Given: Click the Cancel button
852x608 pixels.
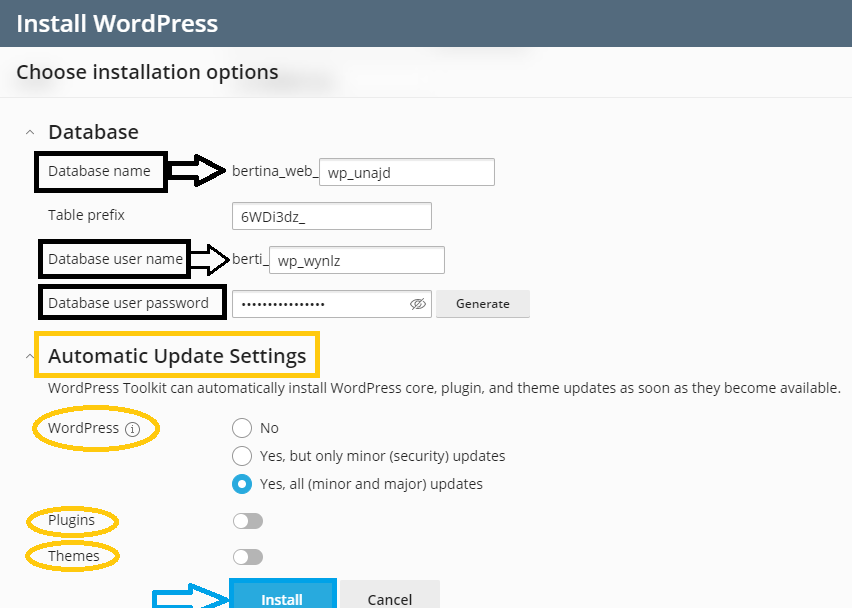Looking at the screenshot, I should (x=390, y=596).
